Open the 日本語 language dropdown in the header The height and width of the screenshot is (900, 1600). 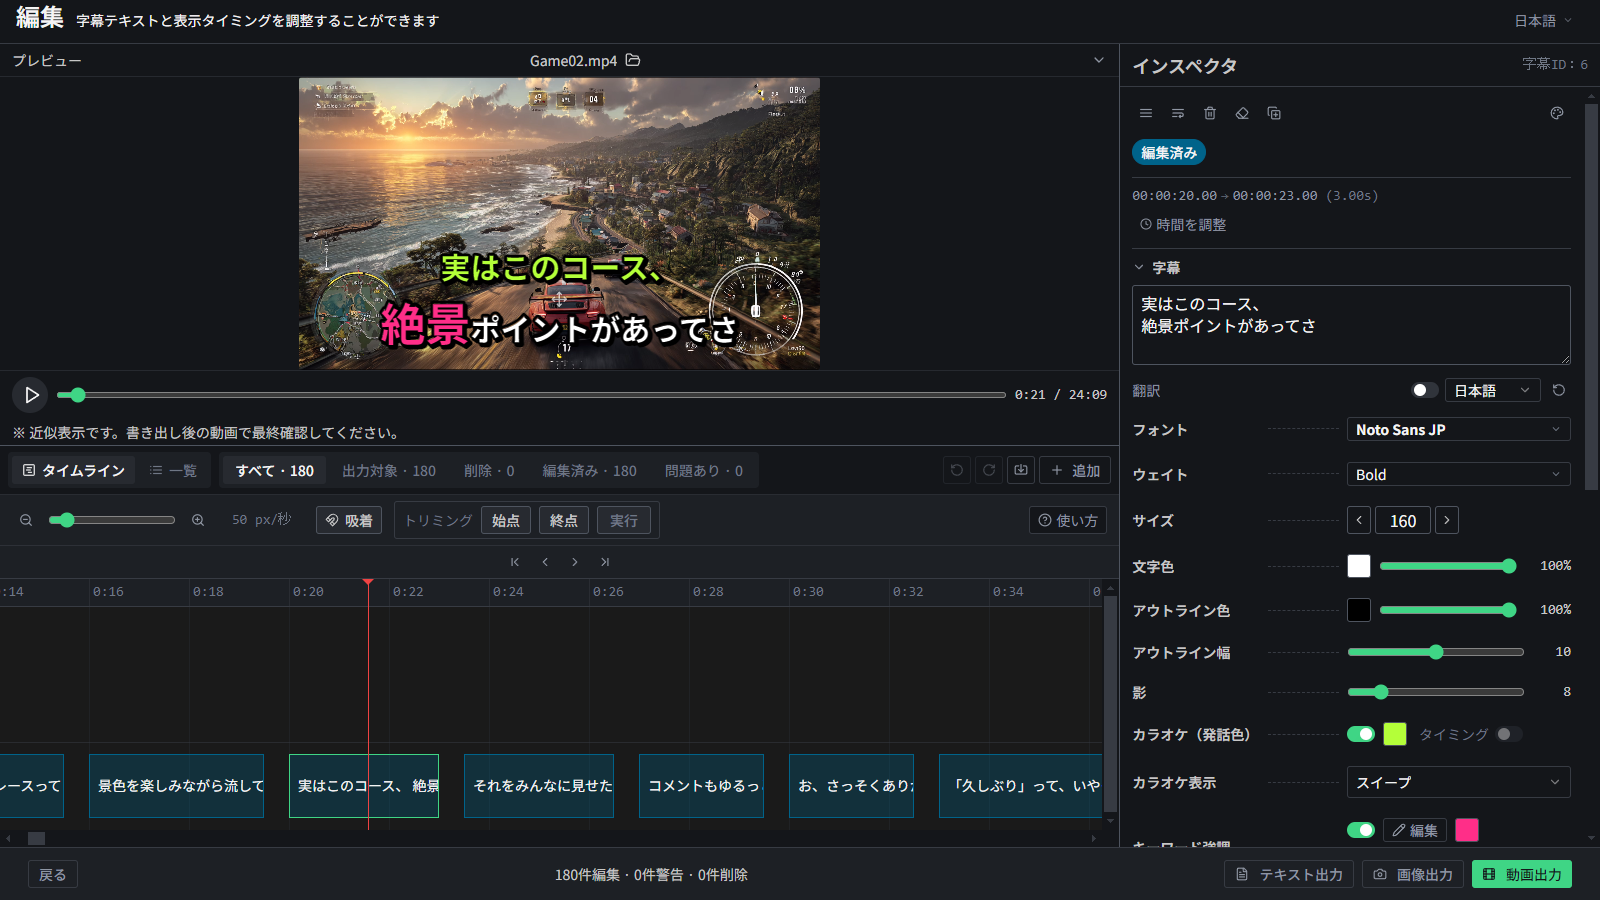[x=1543, y=21]
